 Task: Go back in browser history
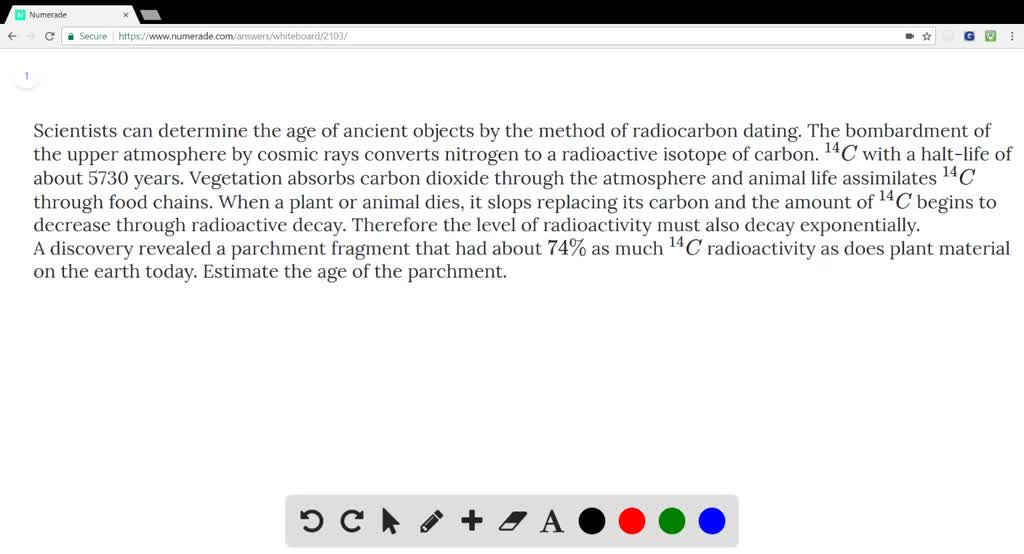(12, 36)
